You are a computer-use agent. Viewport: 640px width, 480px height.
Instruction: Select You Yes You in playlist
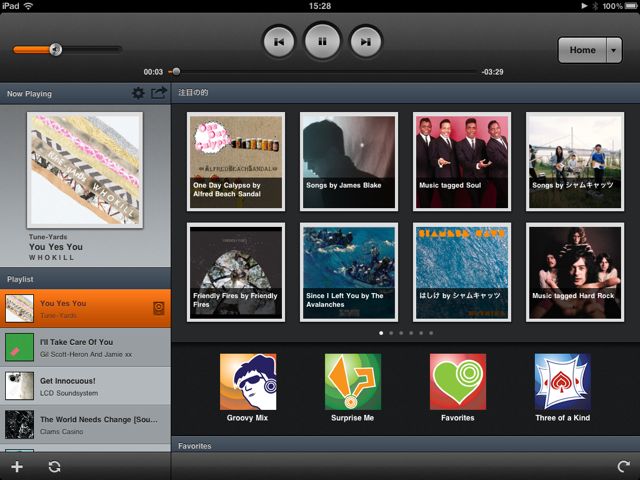(85, 309)
